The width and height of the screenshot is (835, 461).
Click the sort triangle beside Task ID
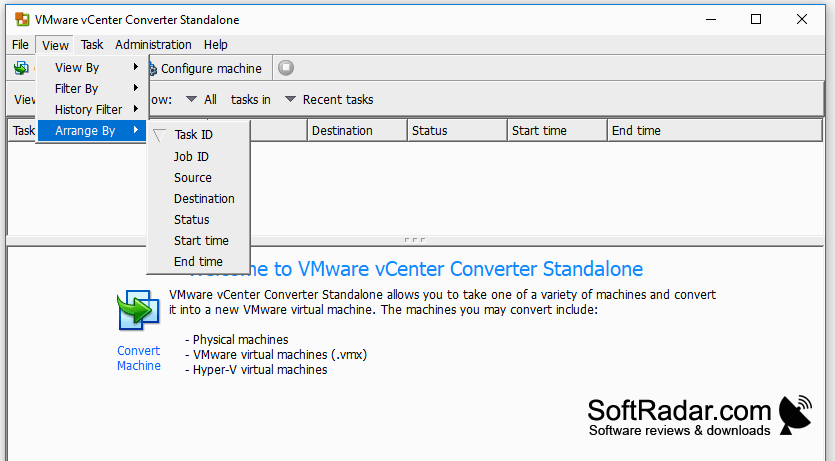pos(159,135)
